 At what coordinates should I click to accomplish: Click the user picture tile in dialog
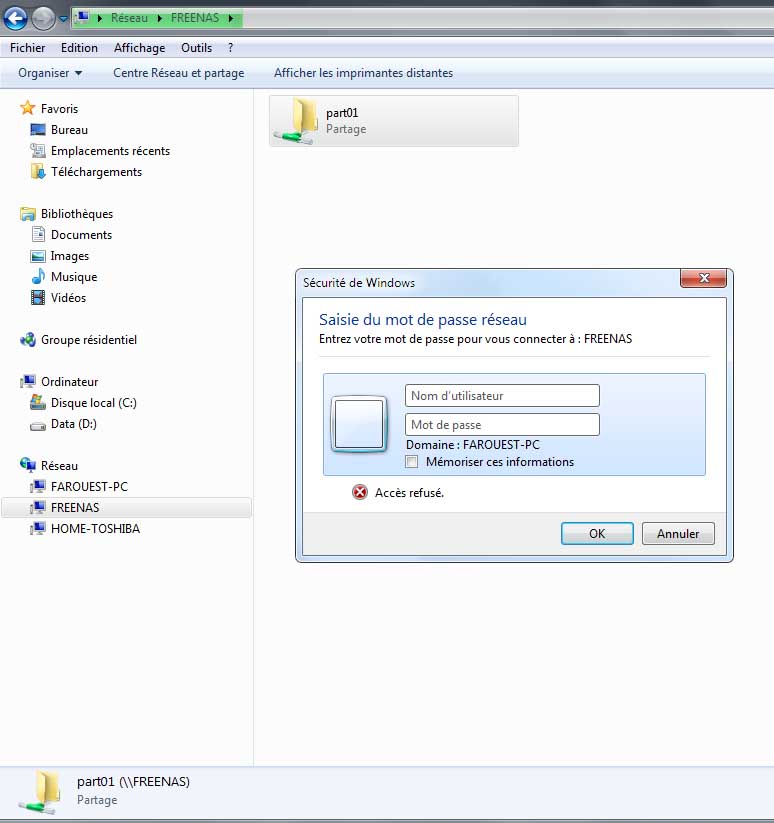[359, 424]
